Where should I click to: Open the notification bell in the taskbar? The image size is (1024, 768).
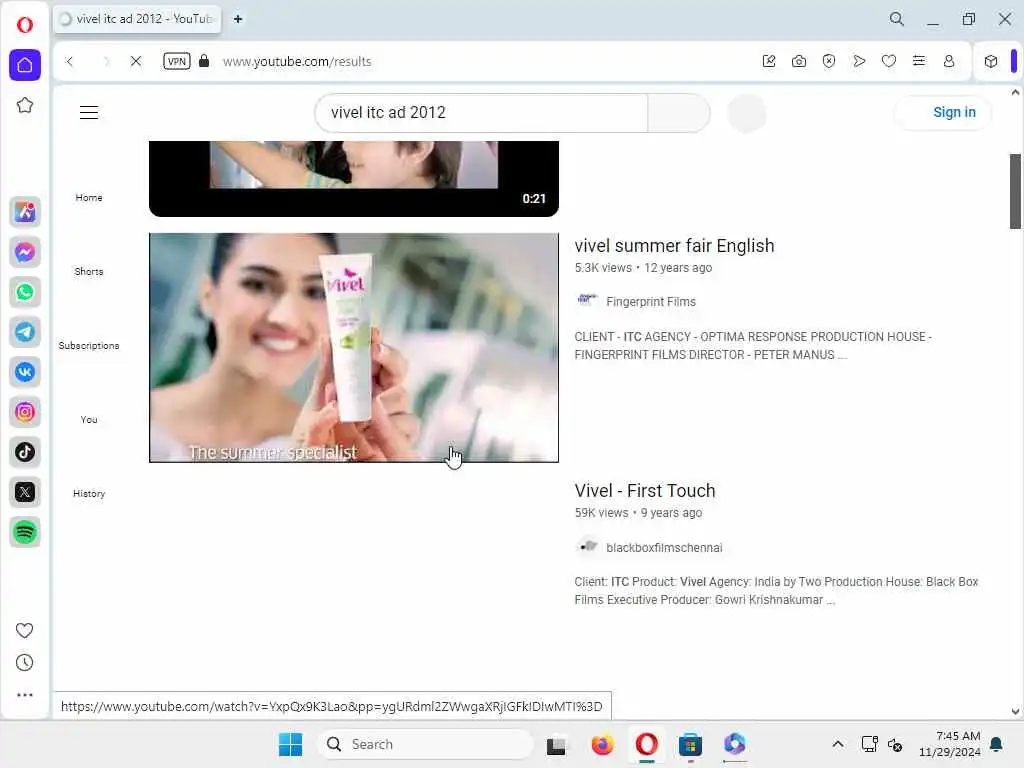(x=997, y=744)
